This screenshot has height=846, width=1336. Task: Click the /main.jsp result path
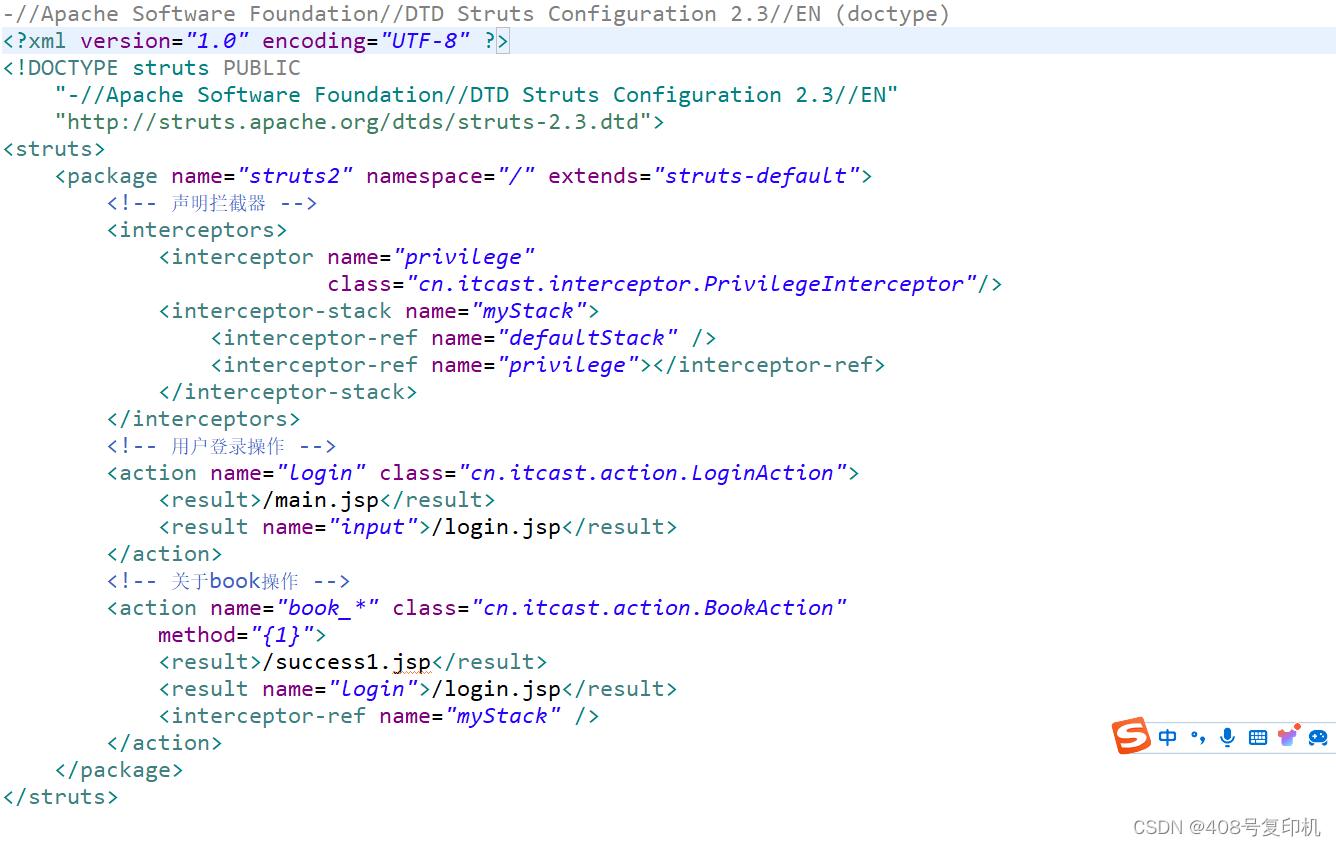pos(320,499)
